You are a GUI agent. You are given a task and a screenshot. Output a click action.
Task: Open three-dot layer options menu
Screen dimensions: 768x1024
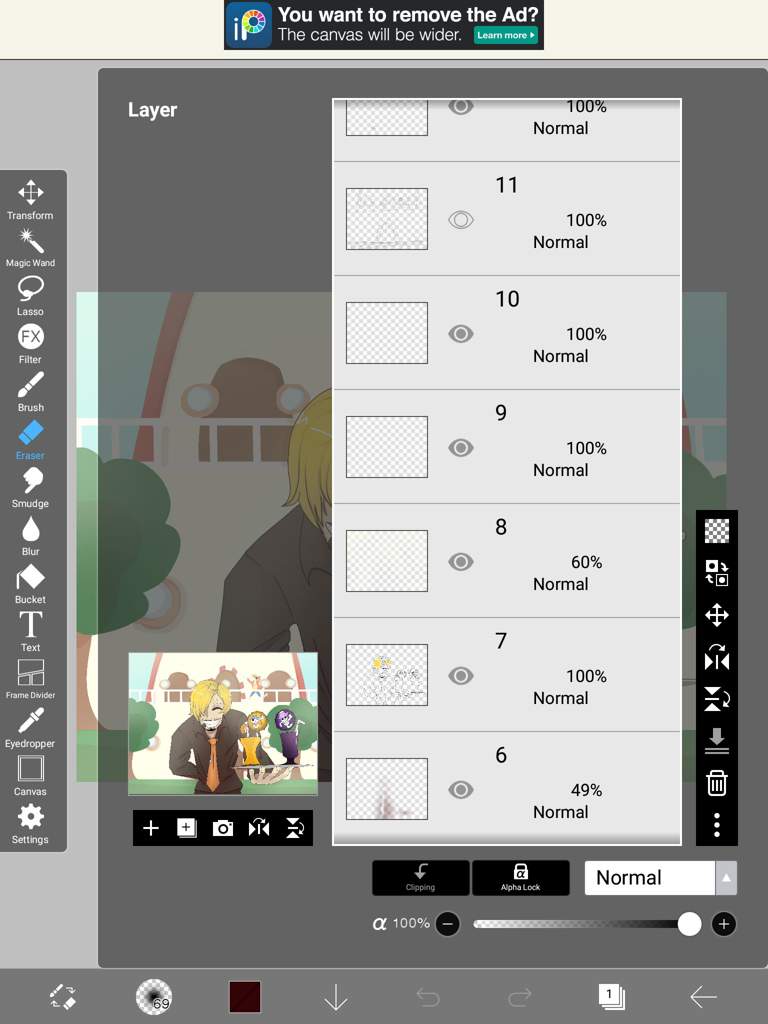click(x=716, y=825)
